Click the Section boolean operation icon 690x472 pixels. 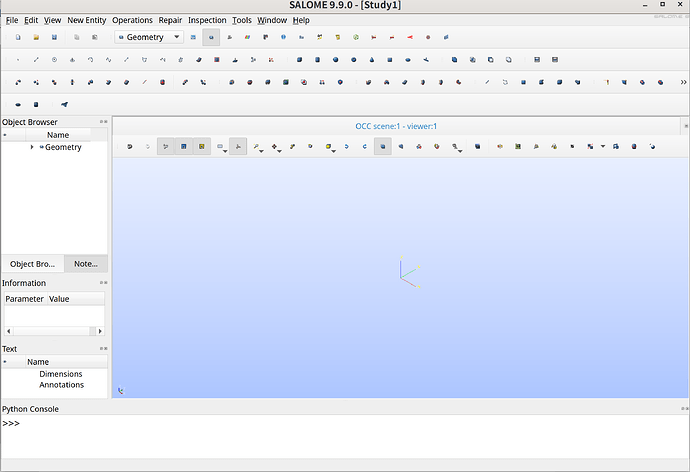click(x=508, y=60)
